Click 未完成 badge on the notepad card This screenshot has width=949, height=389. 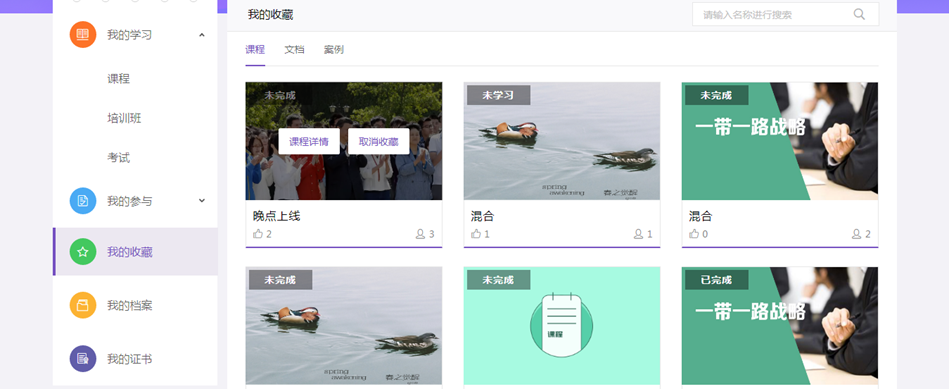pos(499,280)
